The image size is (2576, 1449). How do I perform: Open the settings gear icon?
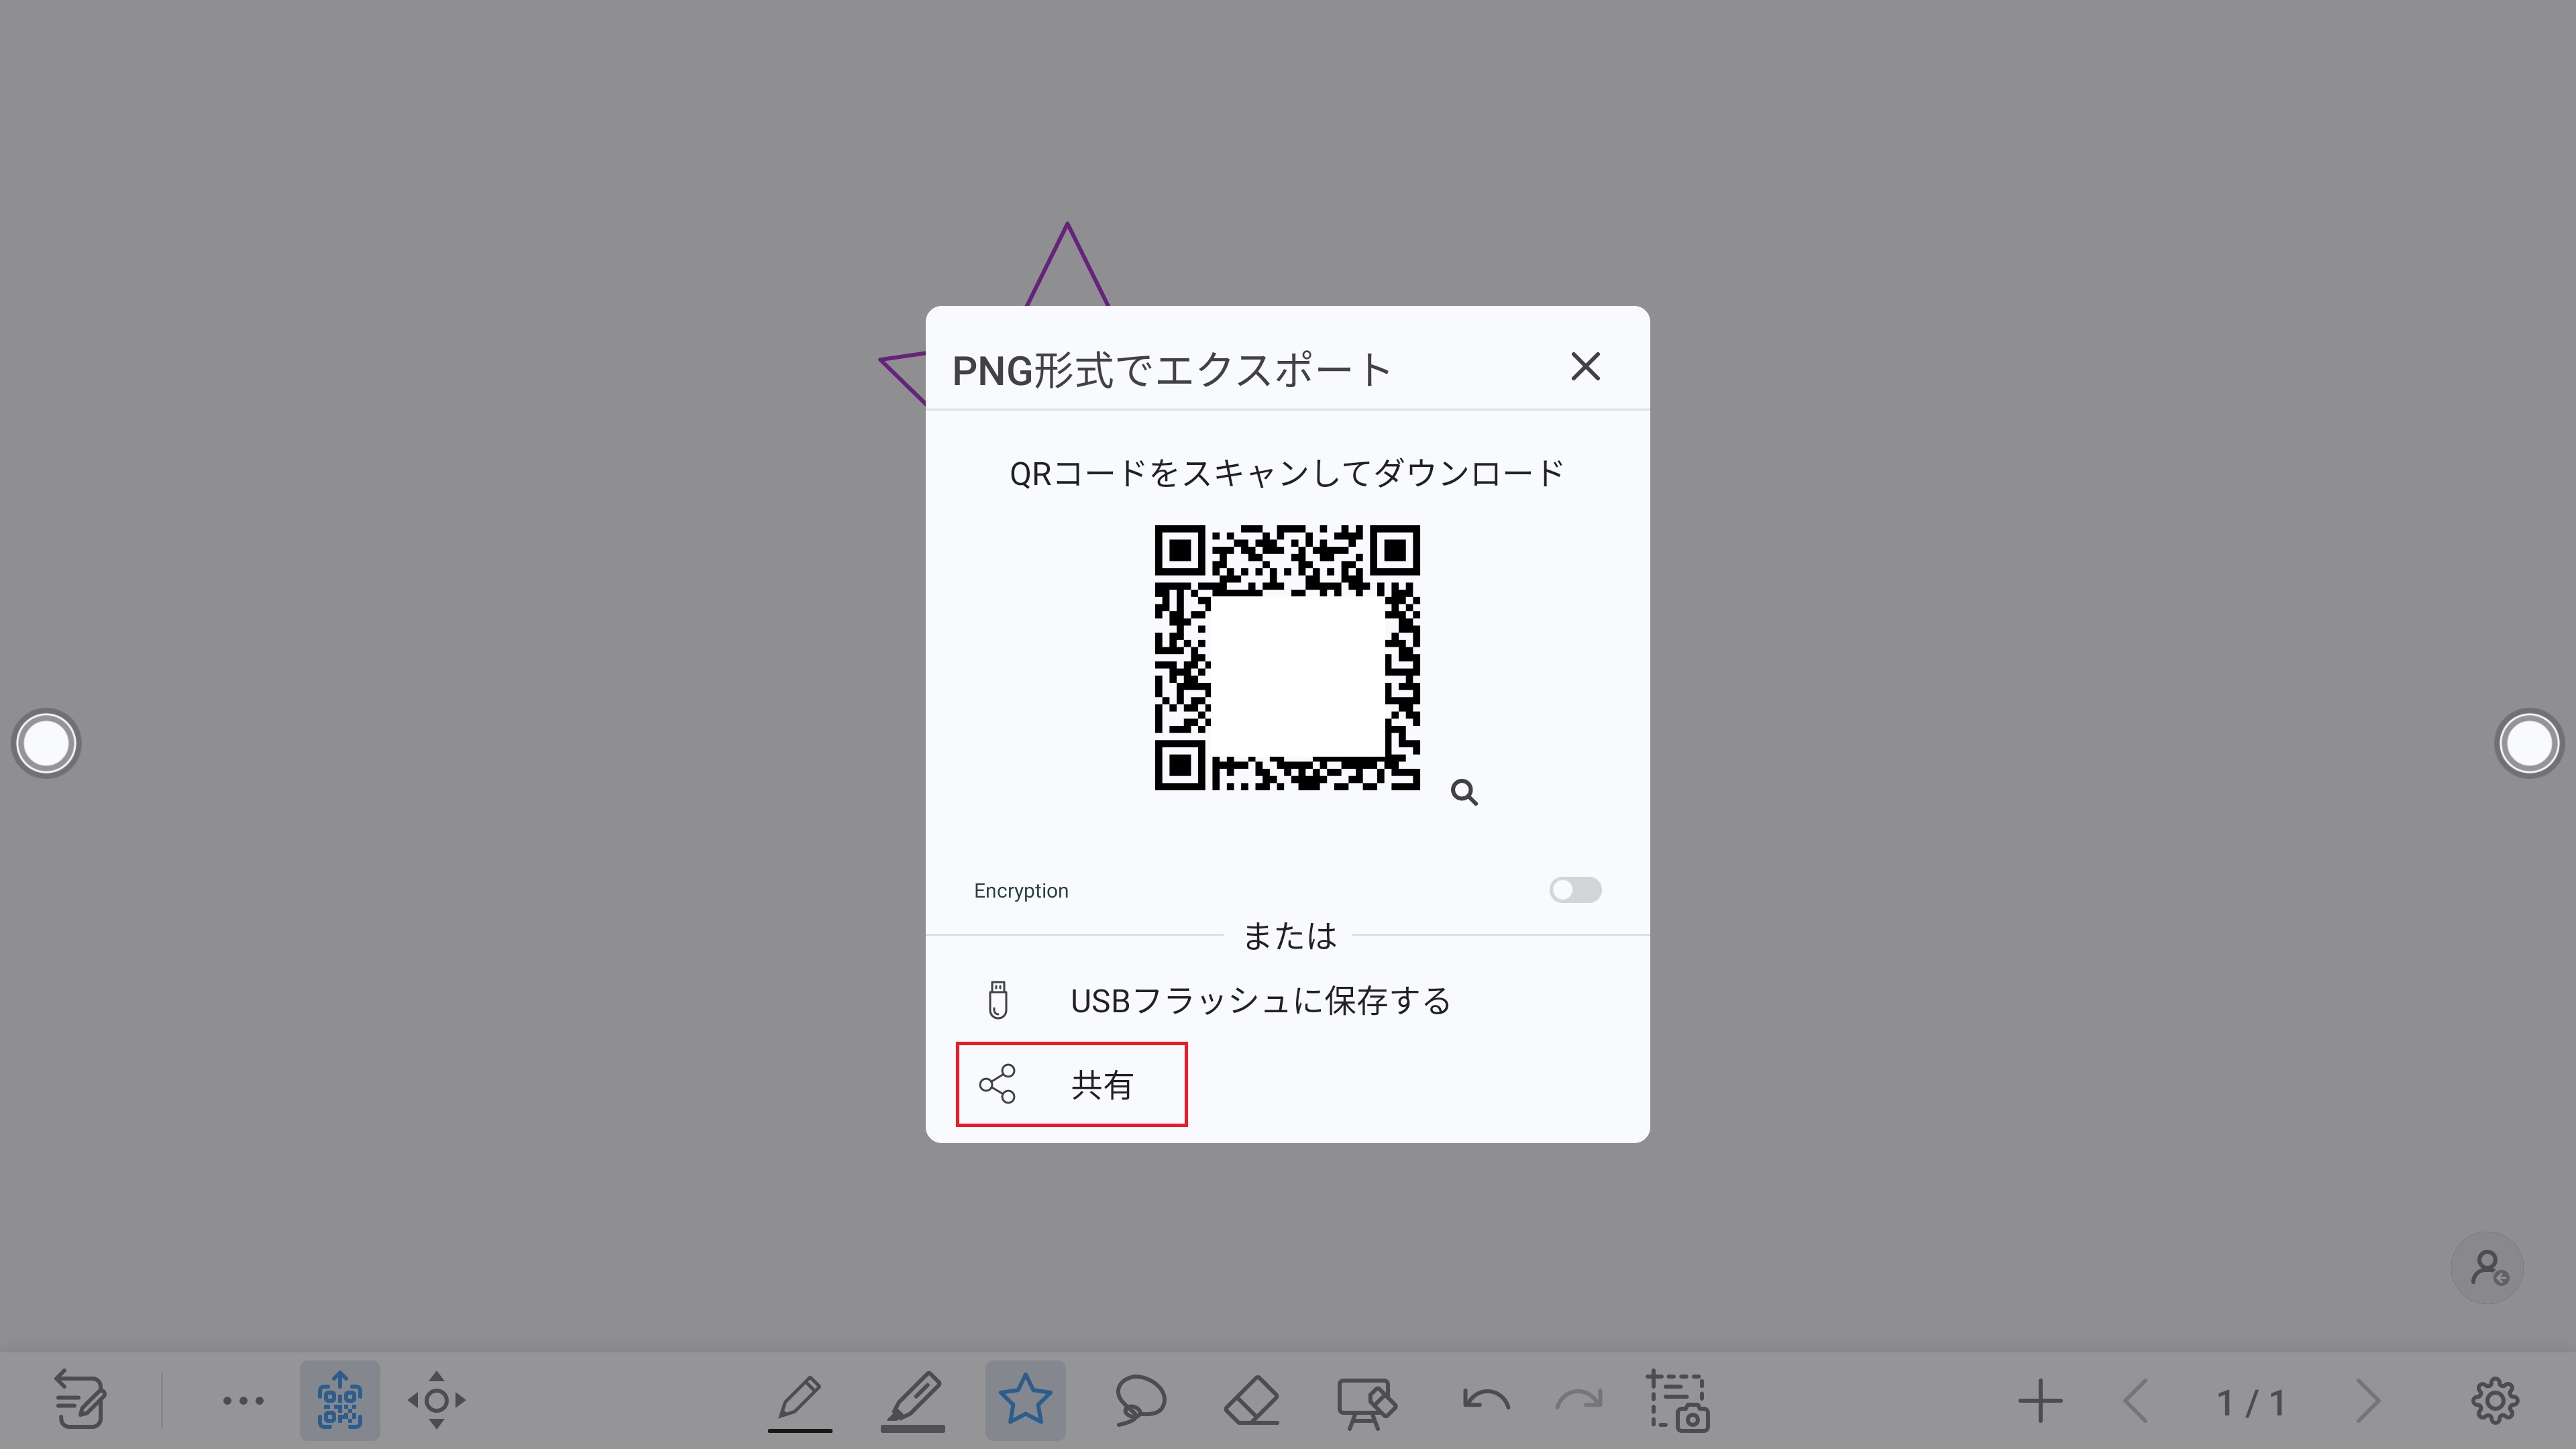pos(2495,1400)
